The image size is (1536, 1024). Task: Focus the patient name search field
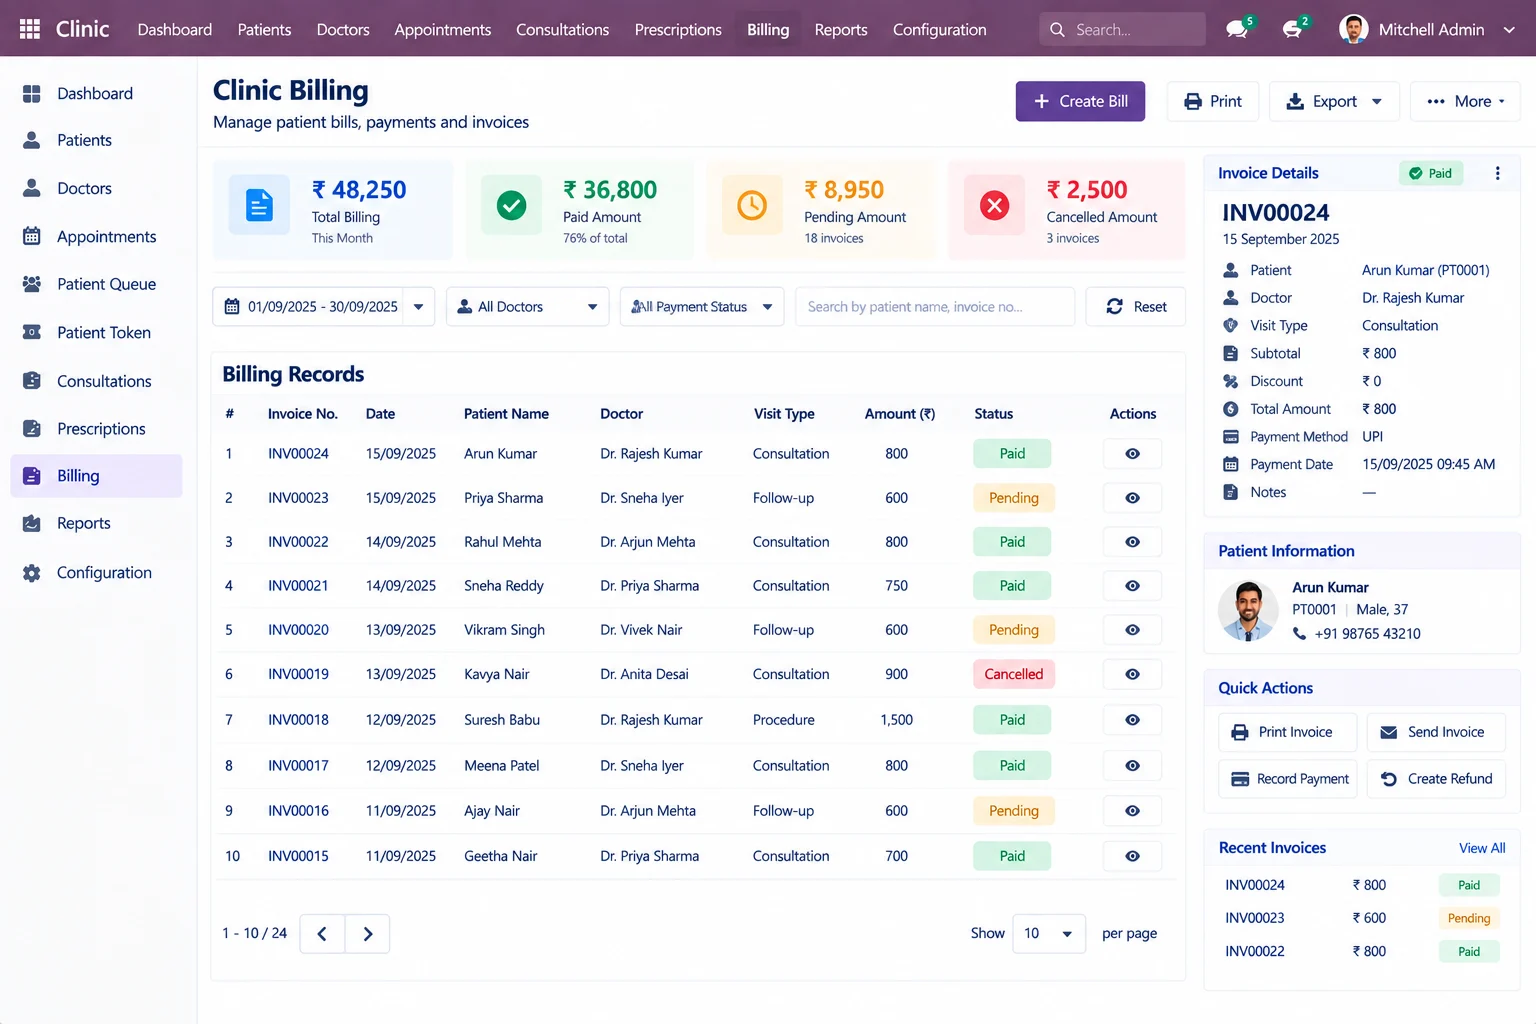tap(935, 307)
